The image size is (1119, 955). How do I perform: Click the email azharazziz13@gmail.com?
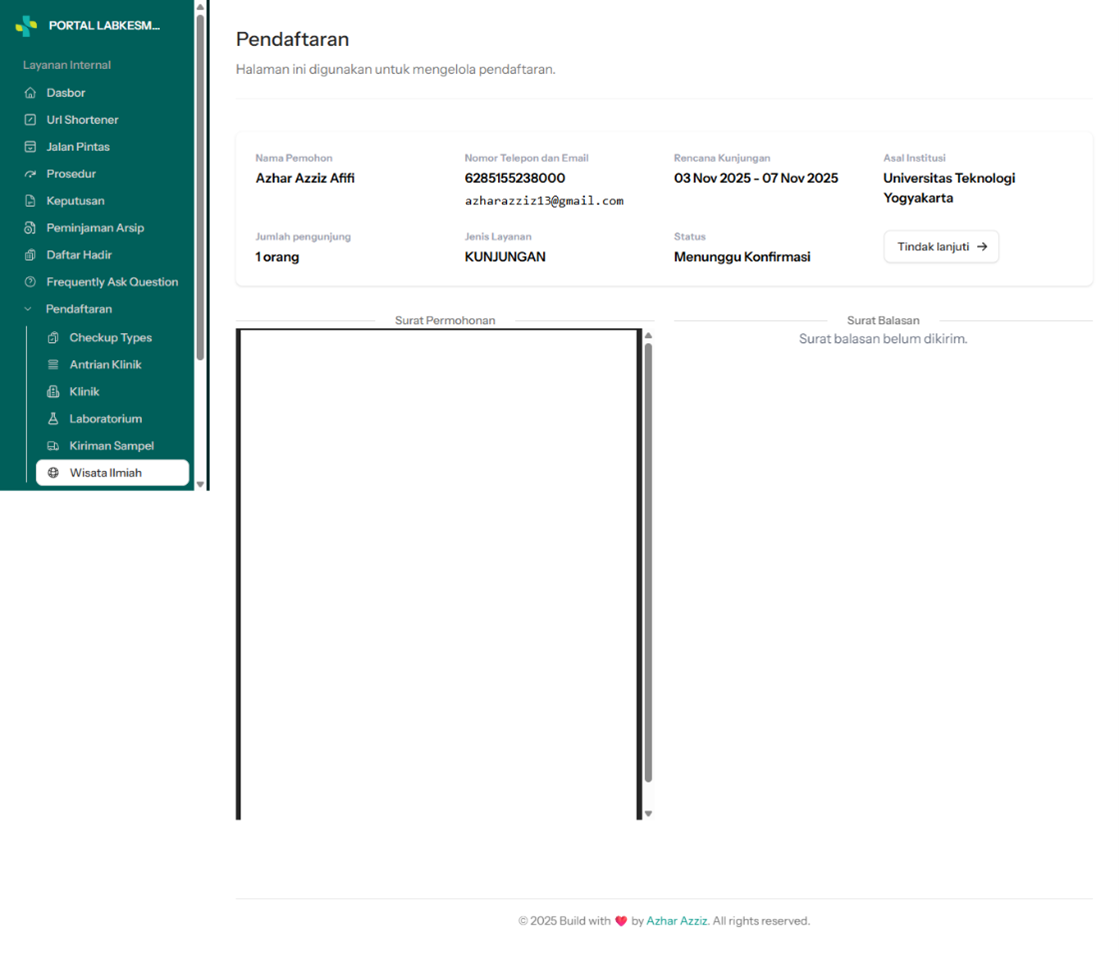coord(545,201)
